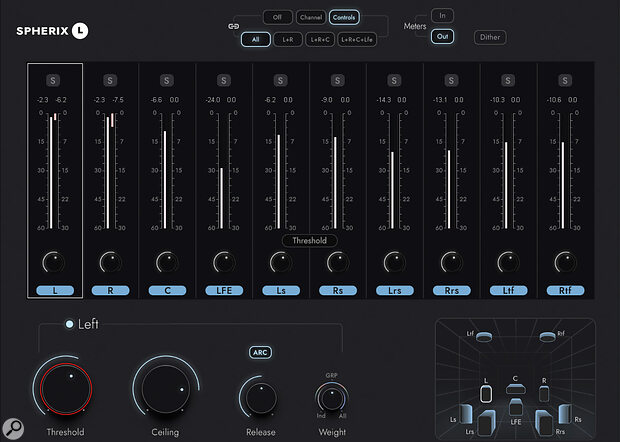Solo the L channel

tap(53, 81)
